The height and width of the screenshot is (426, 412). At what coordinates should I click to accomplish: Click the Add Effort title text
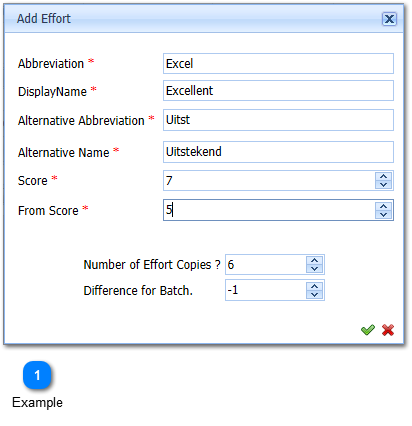44,19
